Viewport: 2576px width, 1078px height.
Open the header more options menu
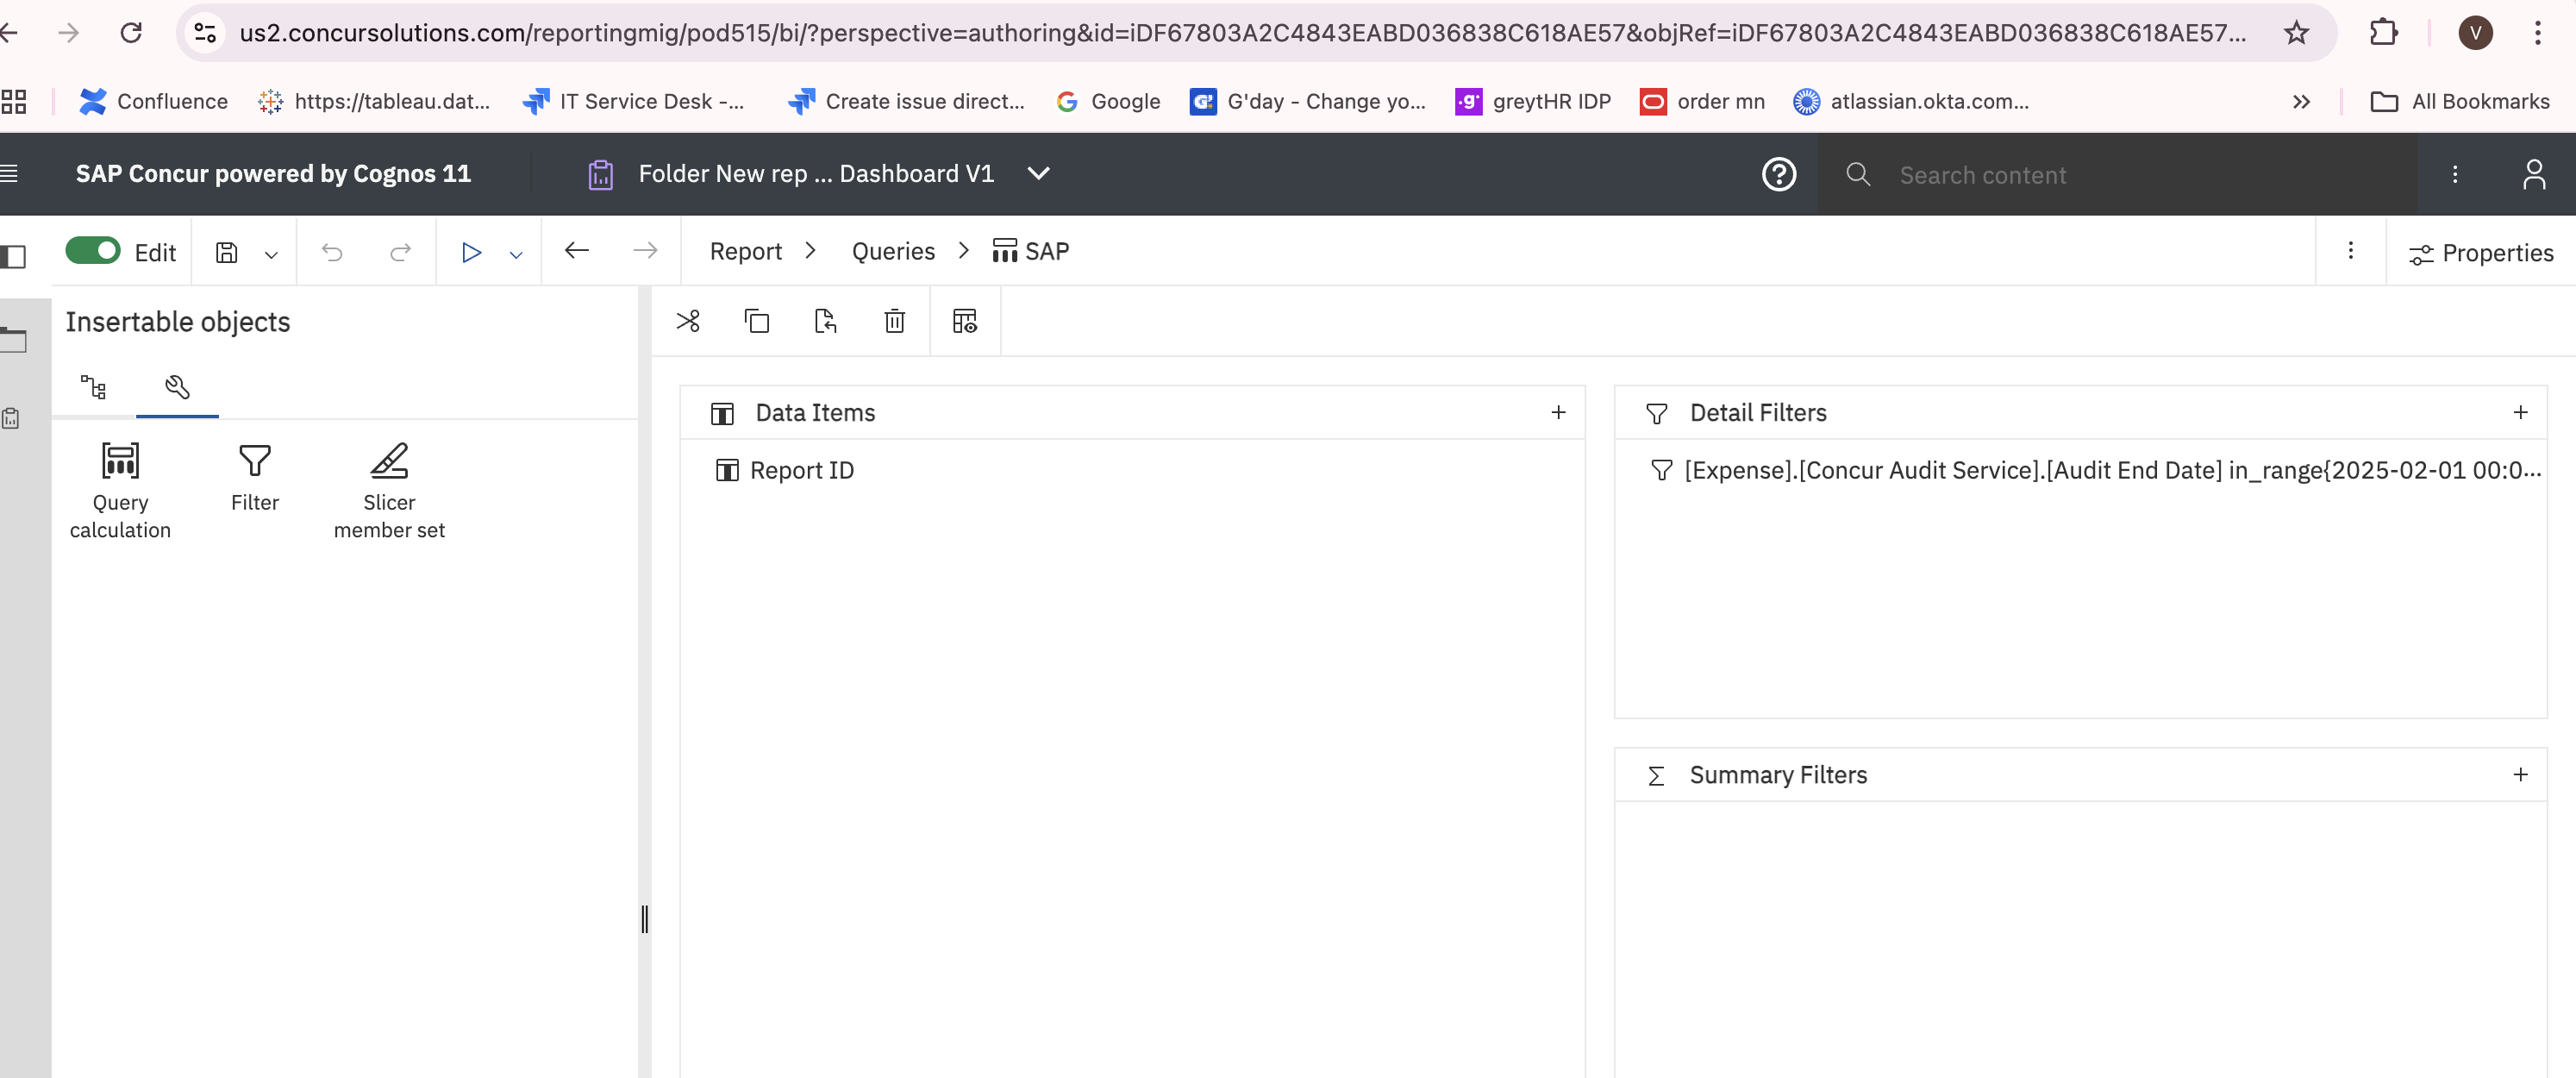pos(2454,174)
